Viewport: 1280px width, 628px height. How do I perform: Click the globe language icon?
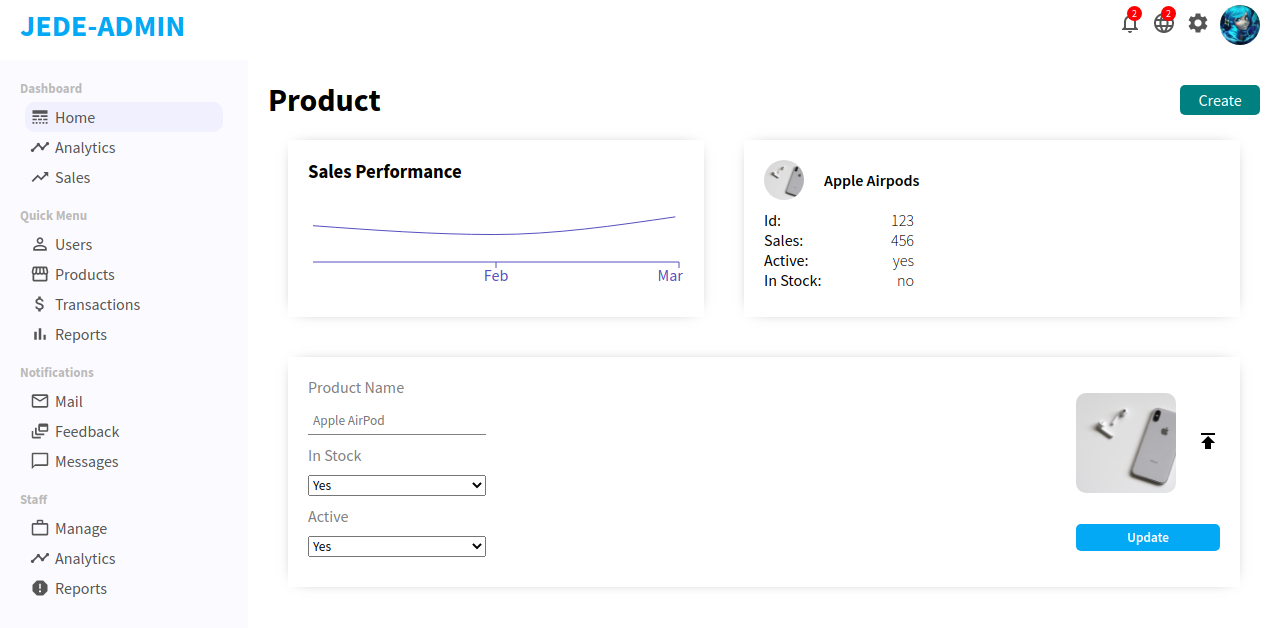pos(1164,23)
